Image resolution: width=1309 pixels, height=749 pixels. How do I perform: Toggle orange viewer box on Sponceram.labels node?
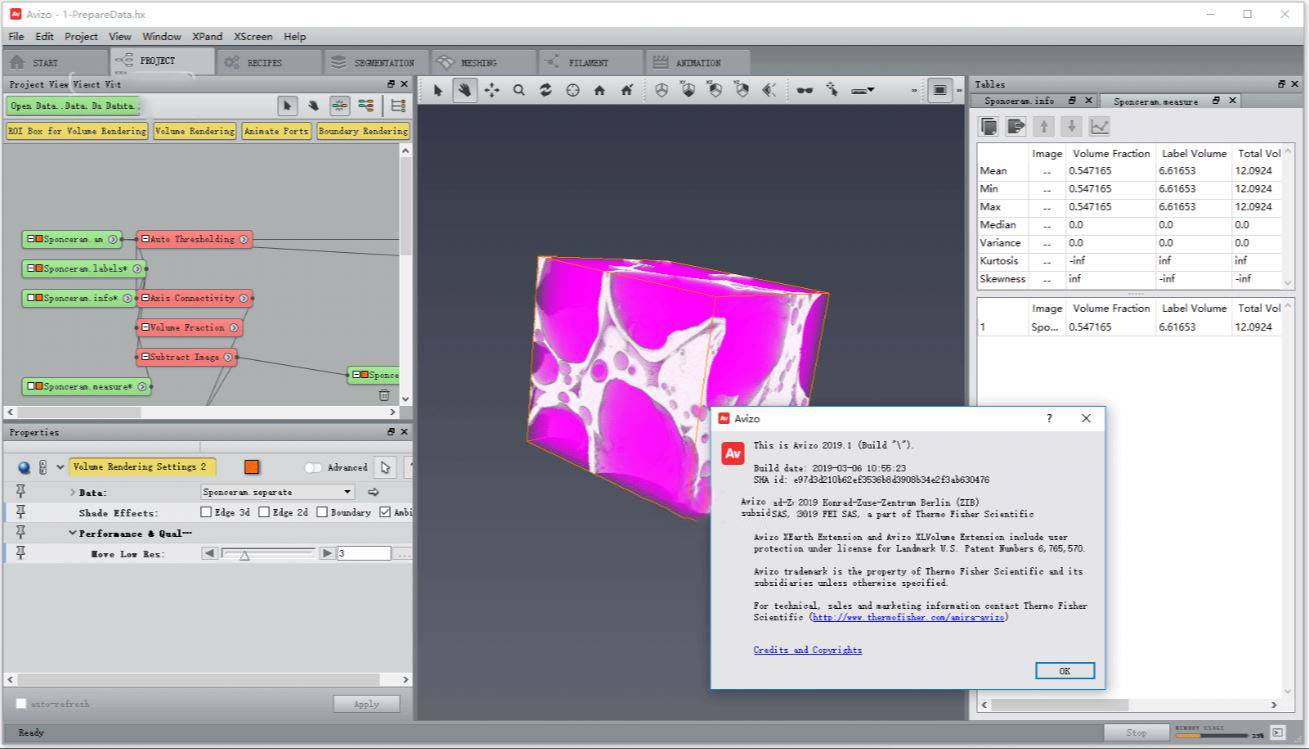(x=38, y=269)
